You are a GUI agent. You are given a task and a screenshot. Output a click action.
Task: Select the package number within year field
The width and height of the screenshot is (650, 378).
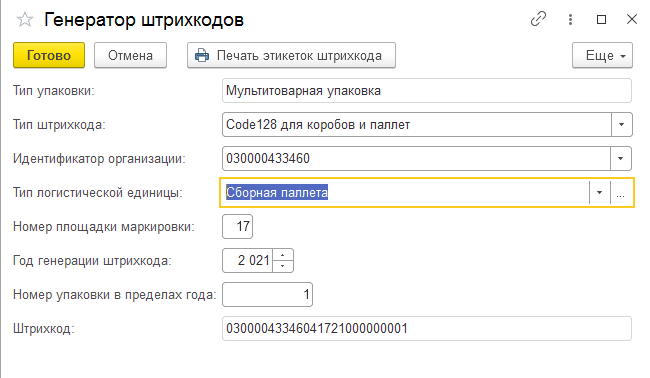(x=267, y=295)
